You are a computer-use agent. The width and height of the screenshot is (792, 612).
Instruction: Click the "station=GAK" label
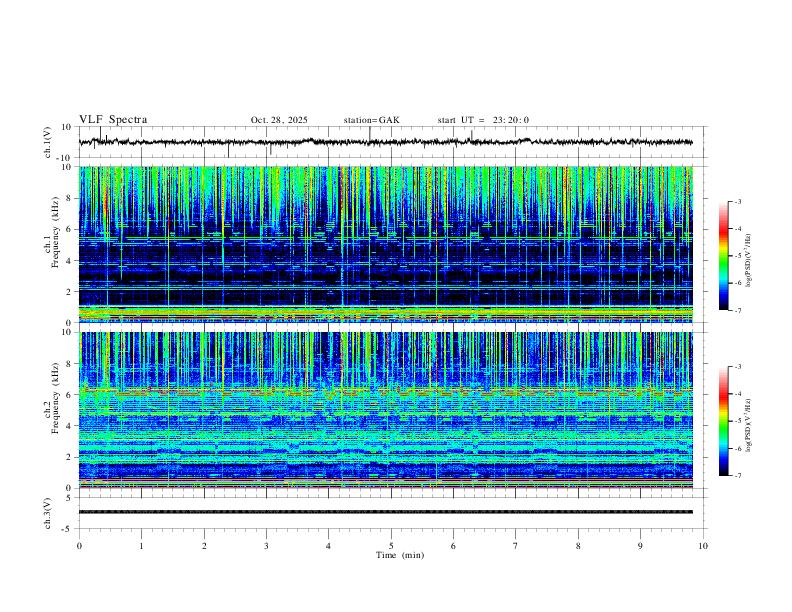371,120
